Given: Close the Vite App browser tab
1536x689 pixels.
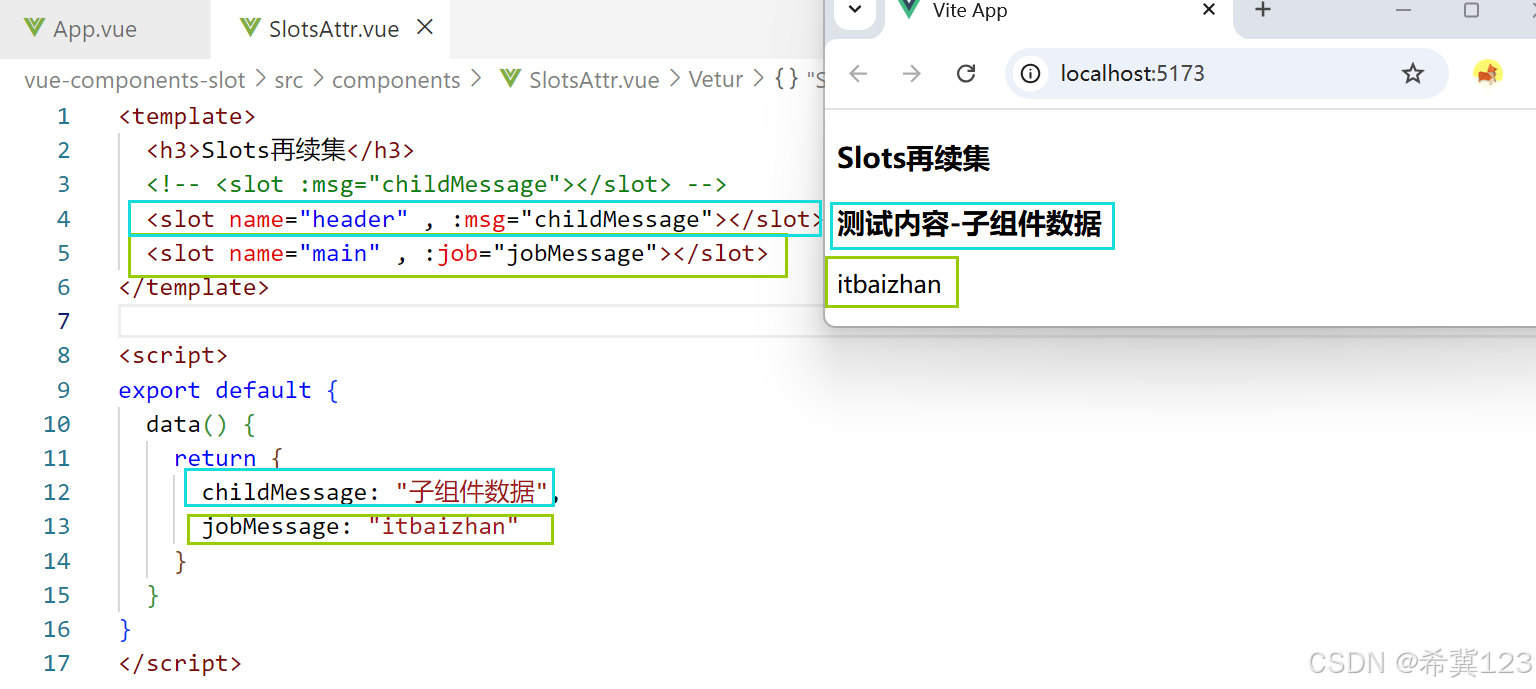Looking at the screenshot, I should (x=1208, y=10).
